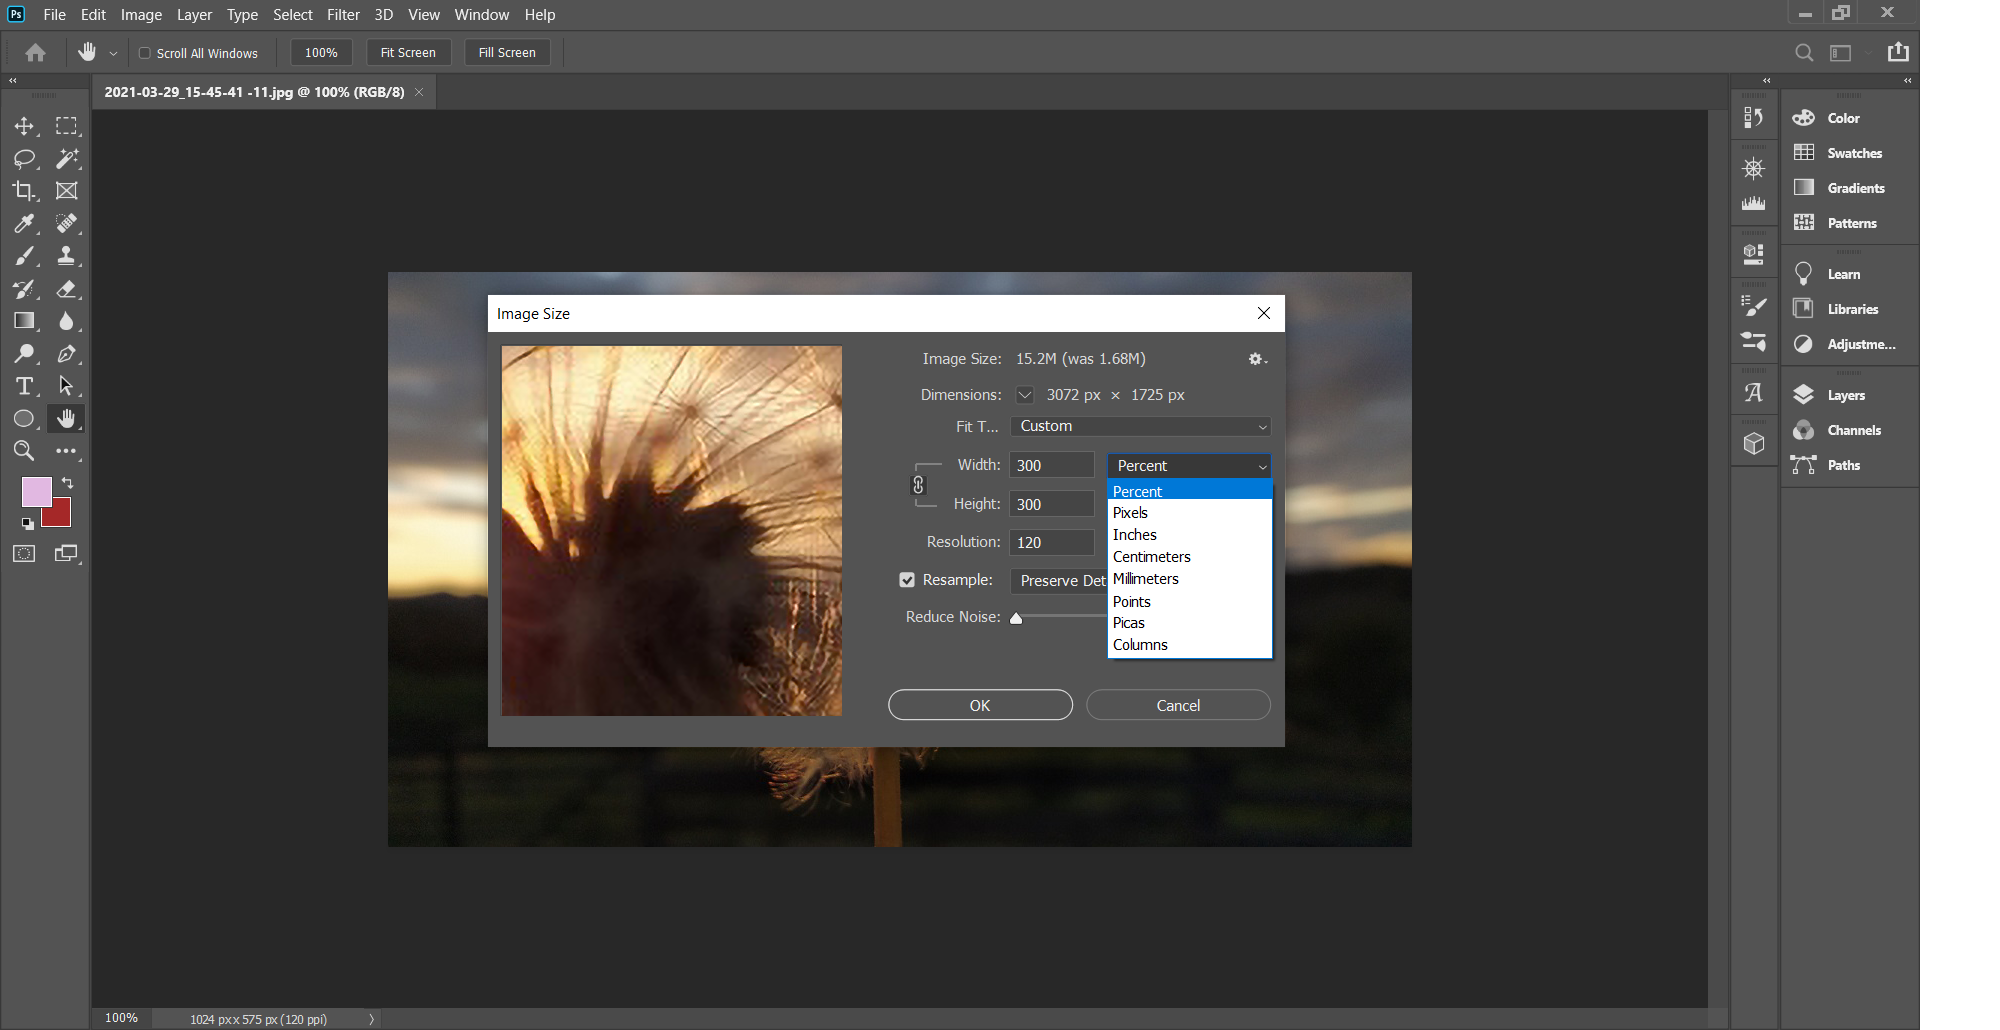This screenshot has width=2000, height=1030.
Task: Toggle the Resample checkbox
Action: [x=907, y=580]
